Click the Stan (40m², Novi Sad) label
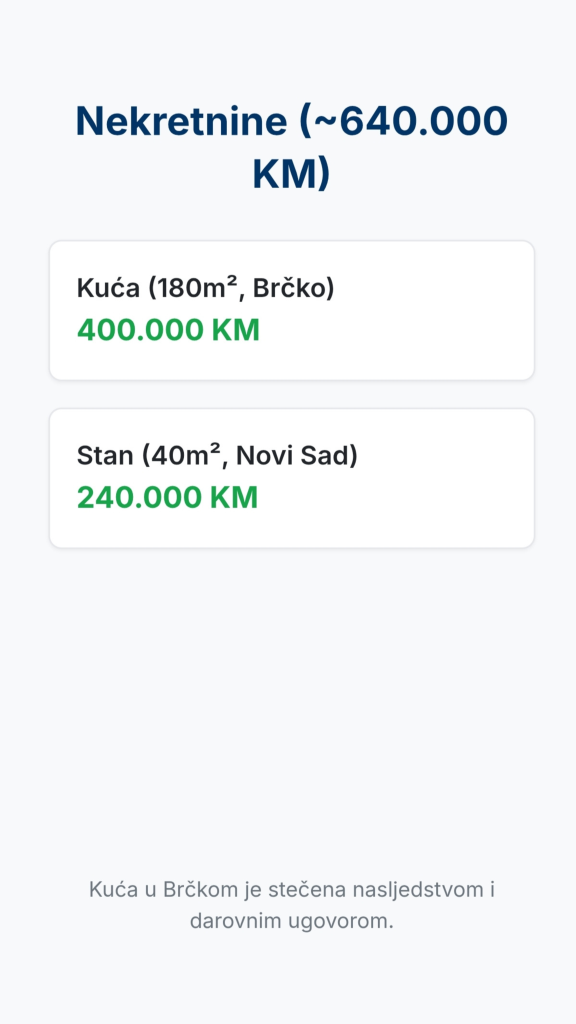This screenshot has width=576, height=1024. 217,455
